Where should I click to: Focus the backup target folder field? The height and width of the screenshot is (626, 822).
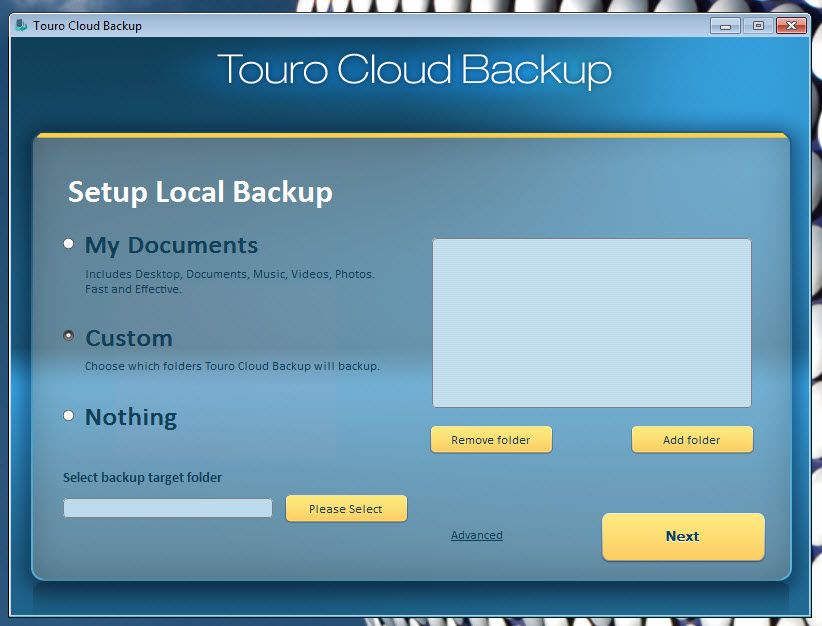click(x=168, y=508)
